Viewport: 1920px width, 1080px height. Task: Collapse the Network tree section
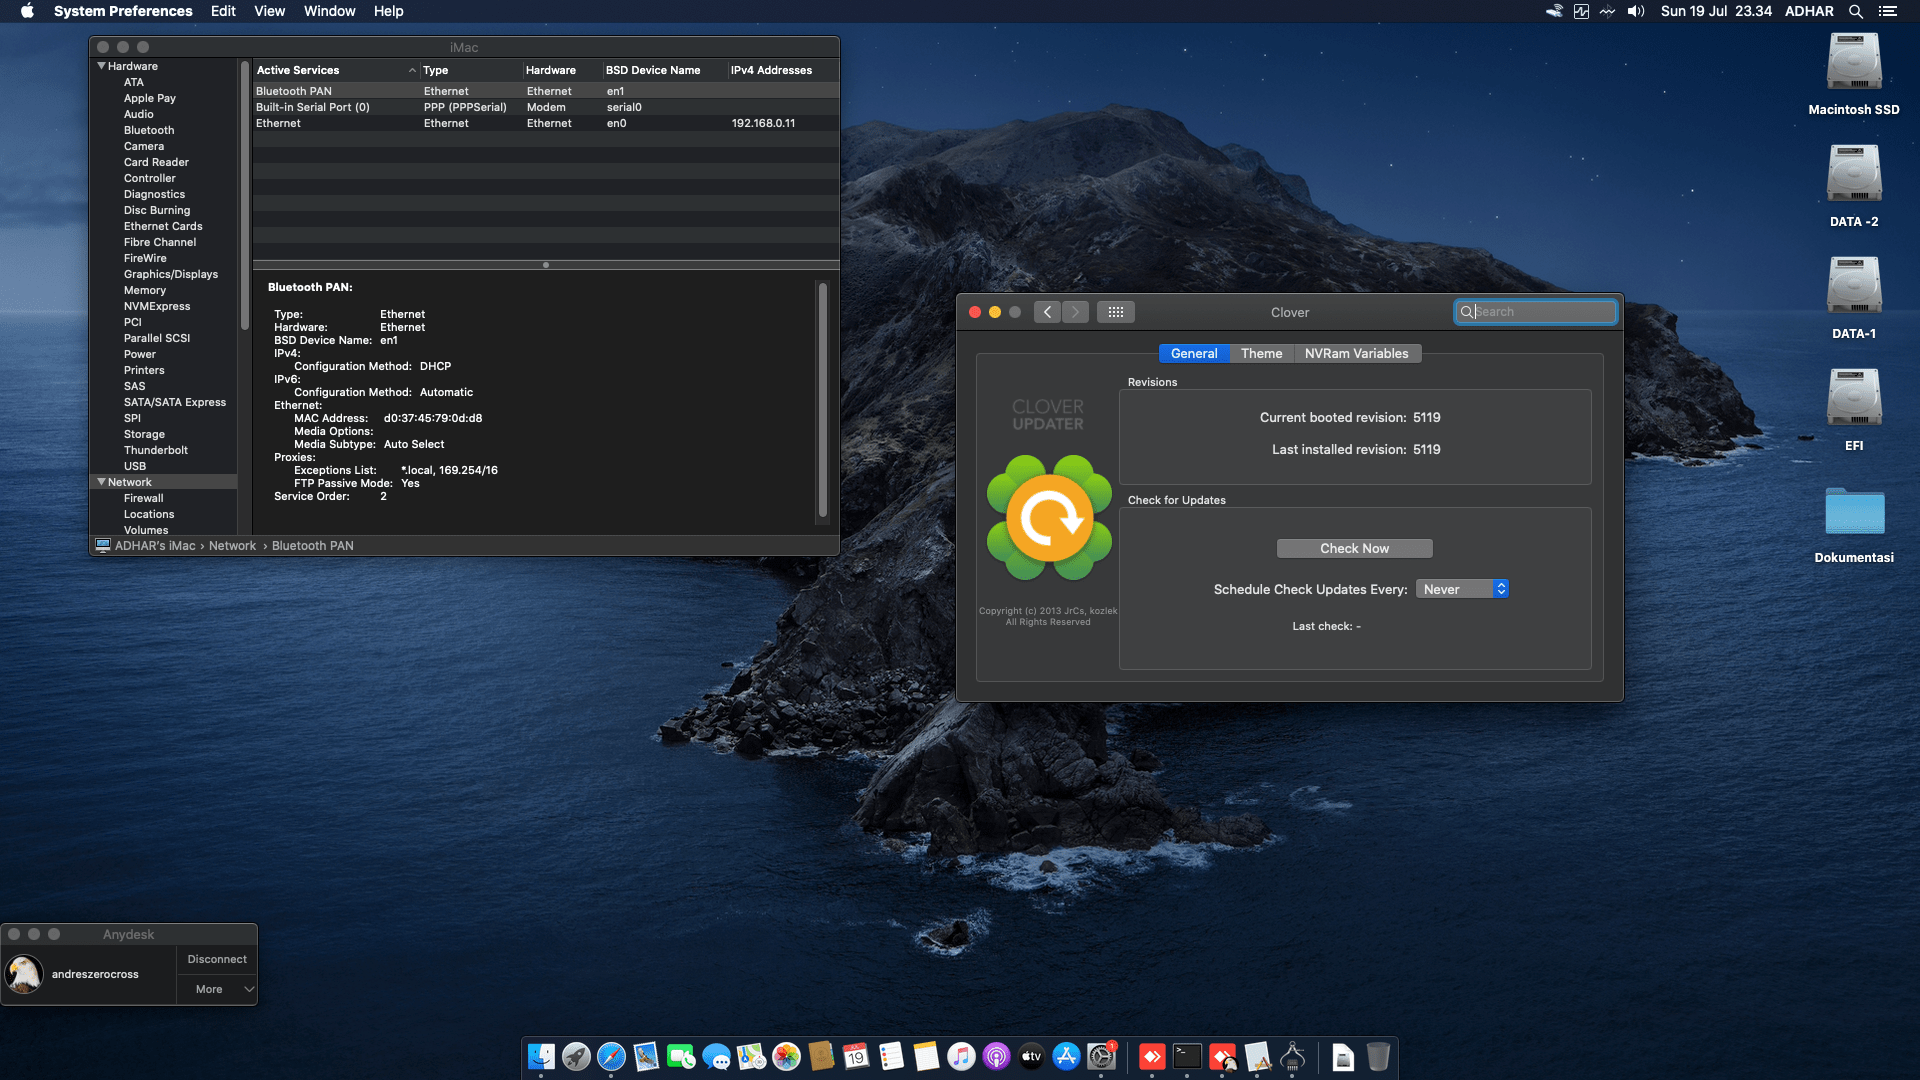(x=101, y=482)
